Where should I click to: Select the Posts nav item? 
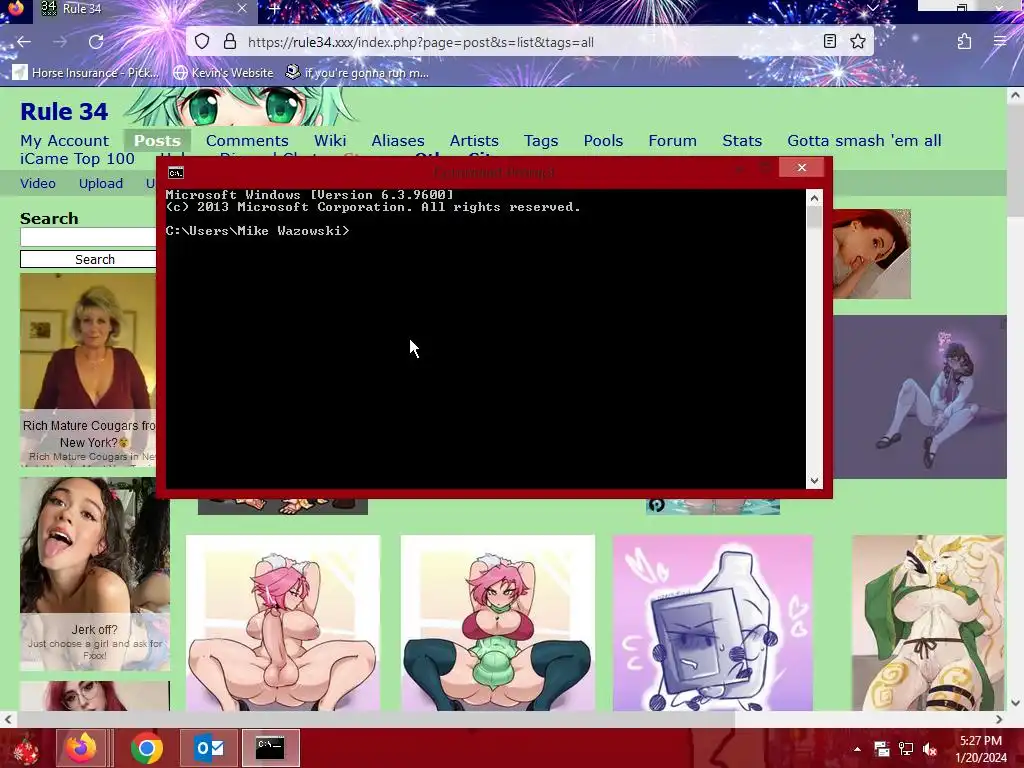click(157, 140)
